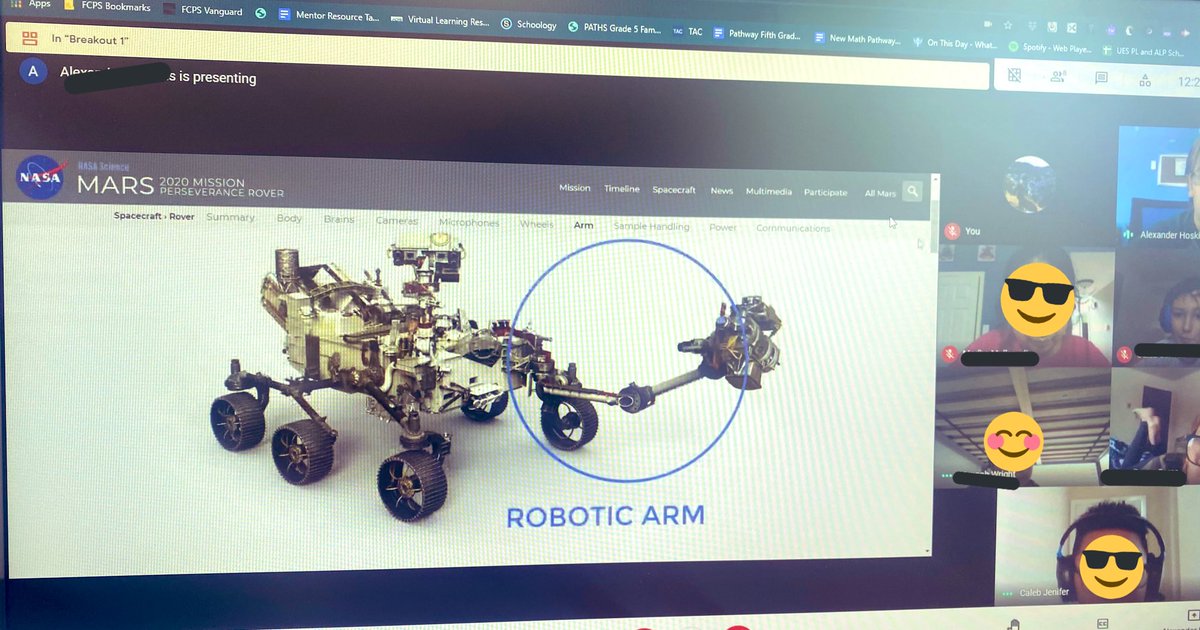Click the NASA logo
This screenshot has width=1200, height=630.
tap(39, 179)
